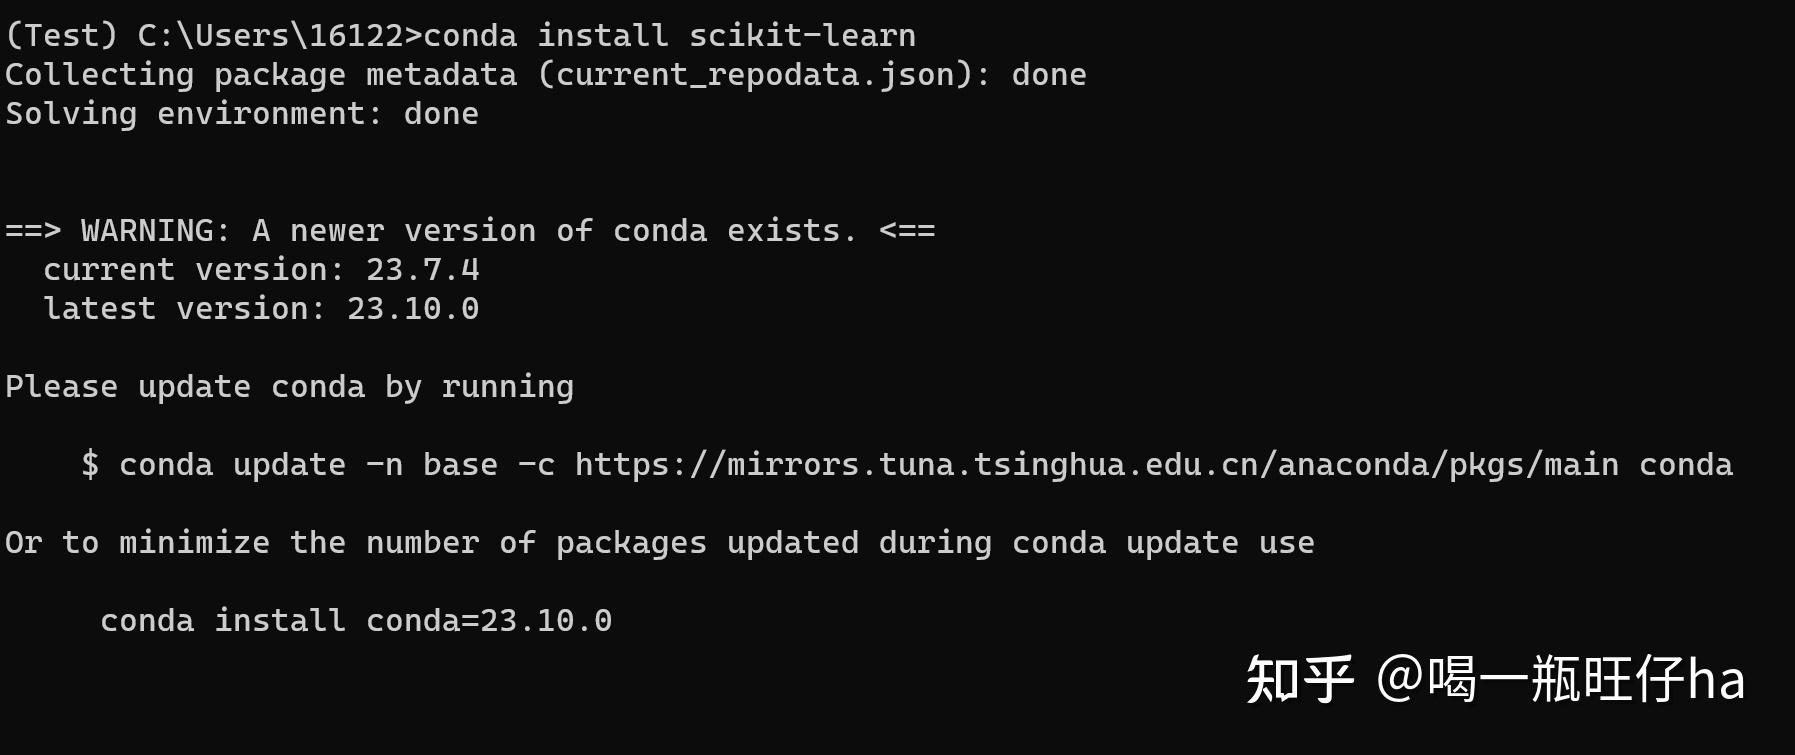Image resolution: width=1795 pixels, height=755 pixels.
Task: Click the 'Solving environment: done' line
Action: [x=241, y=114]
